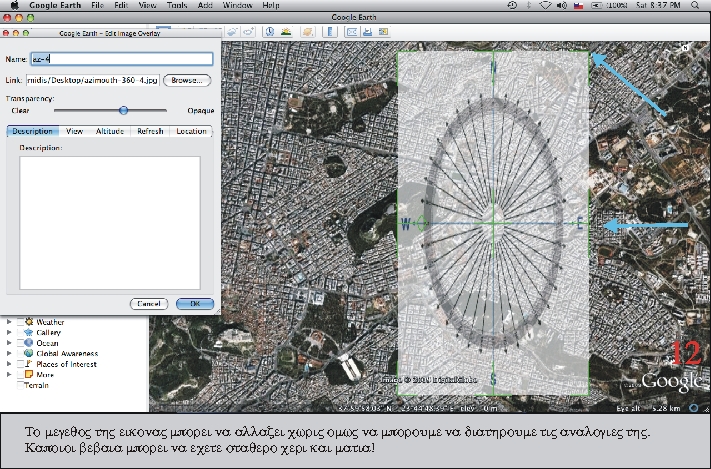This screenshot has width=711, height=469.
Task: Click the More layer folder icon
Action: tap(29, 374)
